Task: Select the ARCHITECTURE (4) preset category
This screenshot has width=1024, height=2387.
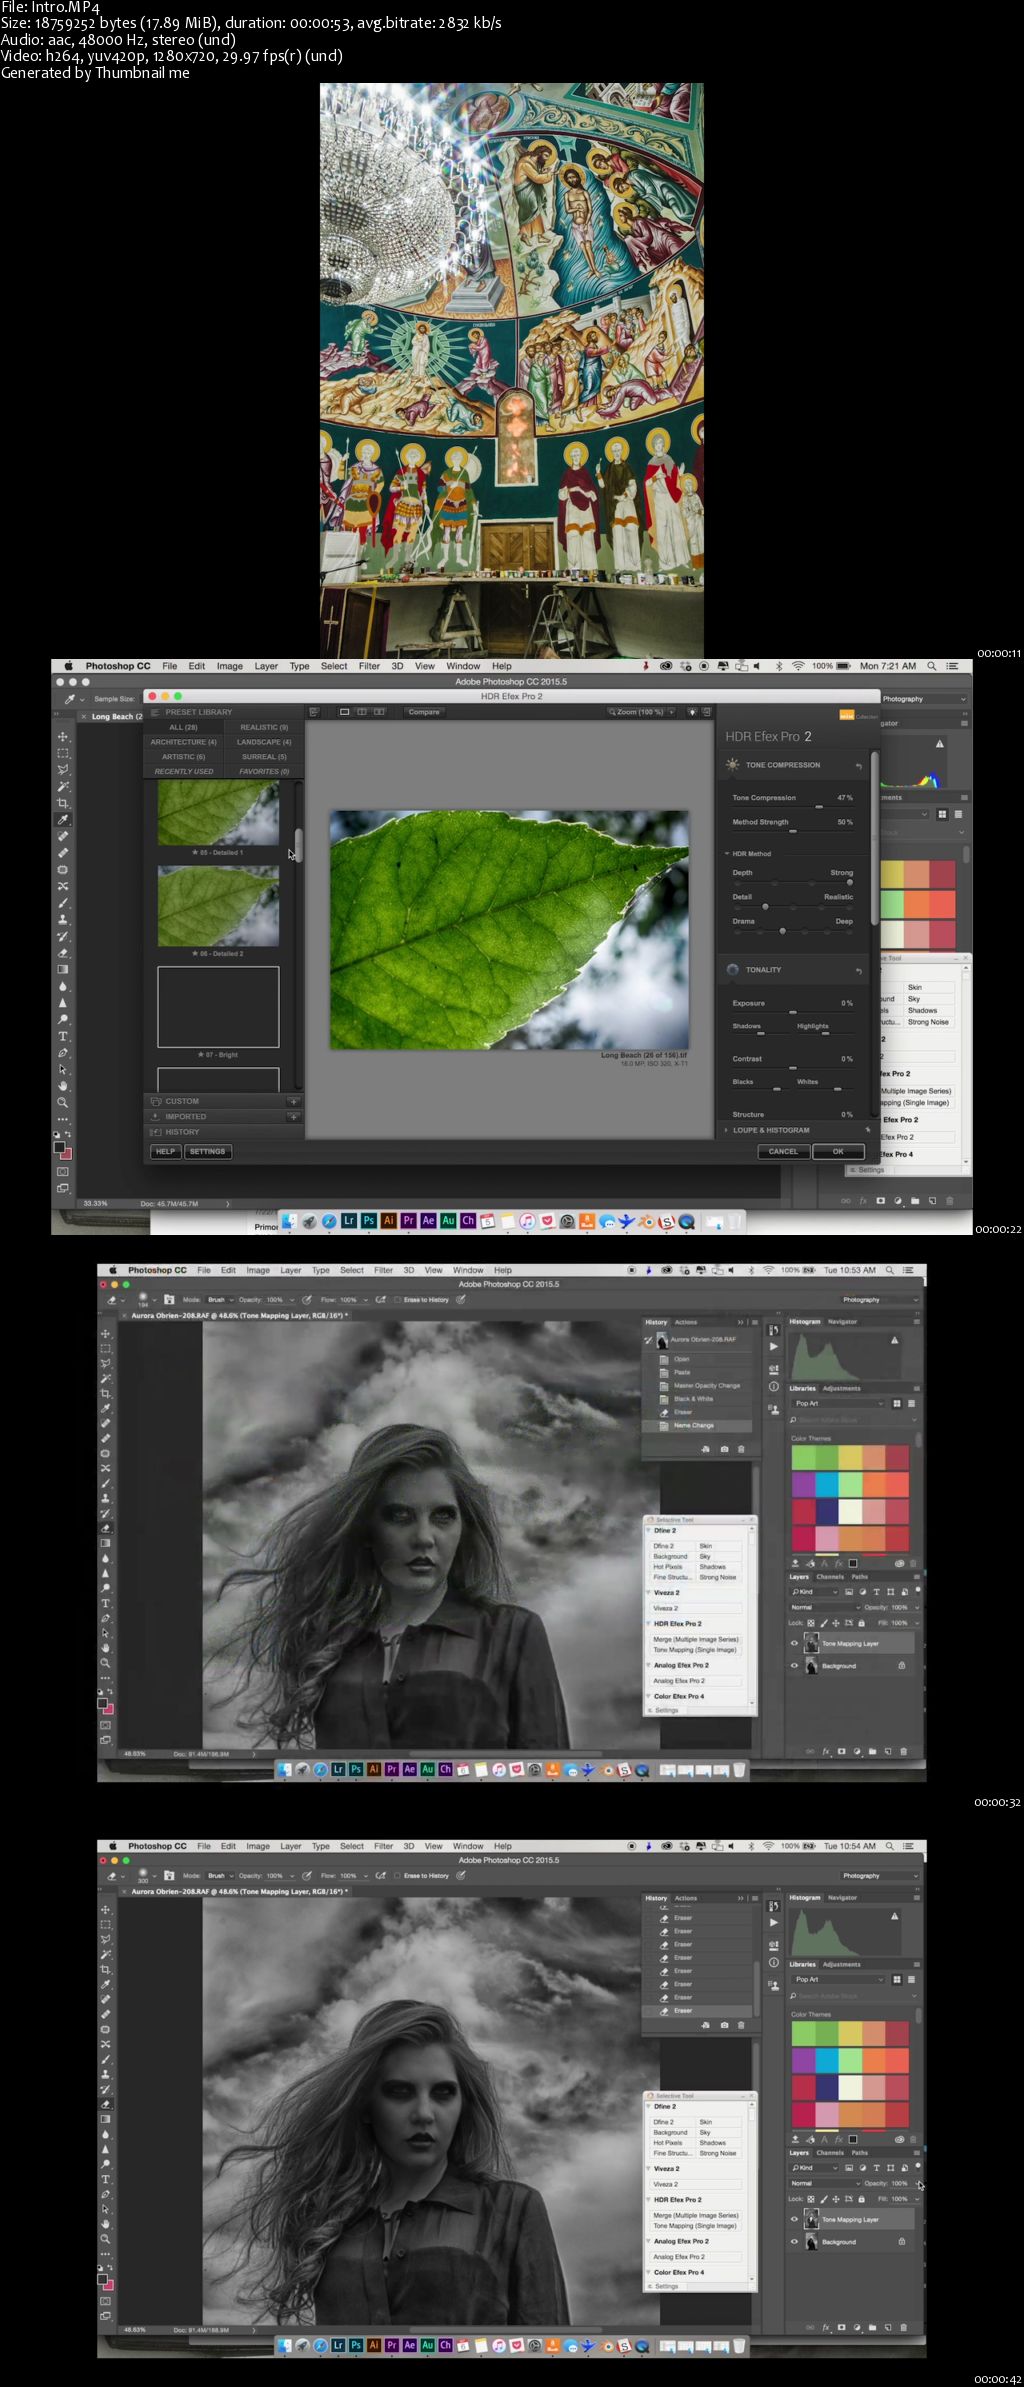Action: [184, 742]
